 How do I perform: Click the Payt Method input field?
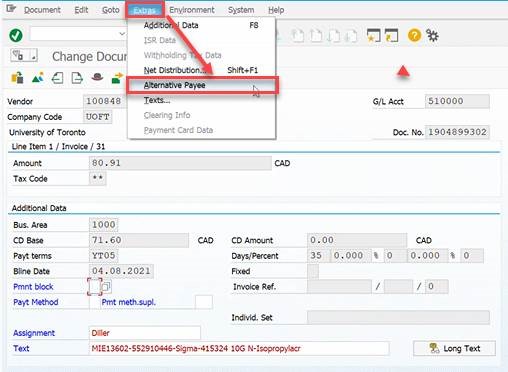pyautogui.click(x=95, y=302)
